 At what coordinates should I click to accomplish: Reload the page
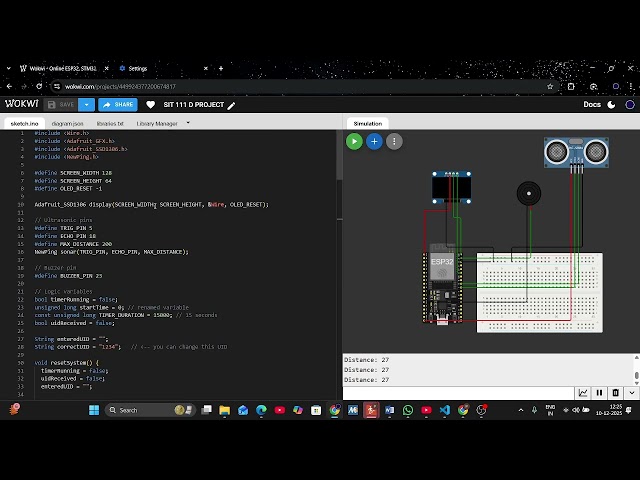click(39, 87)
